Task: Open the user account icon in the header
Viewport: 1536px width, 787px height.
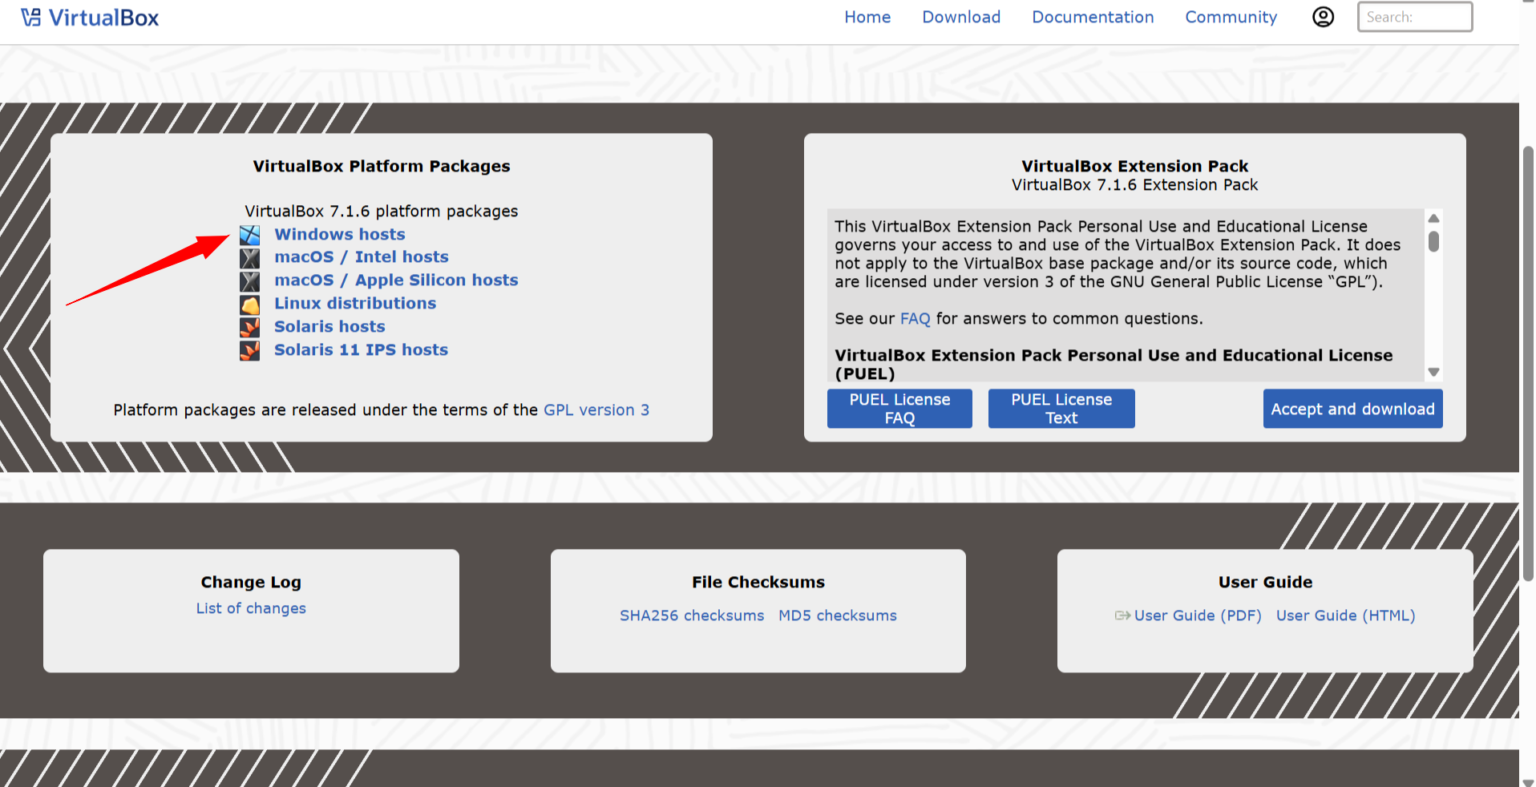Action: 1323,16
